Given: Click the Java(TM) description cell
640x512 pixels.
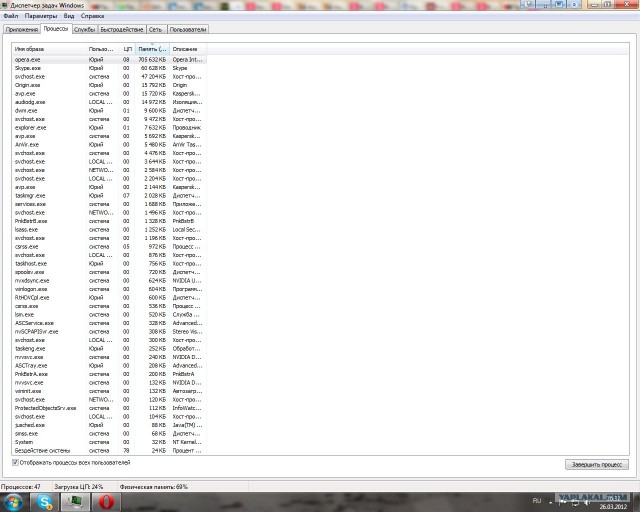Looking at the screenshot, I should (187, 425).
